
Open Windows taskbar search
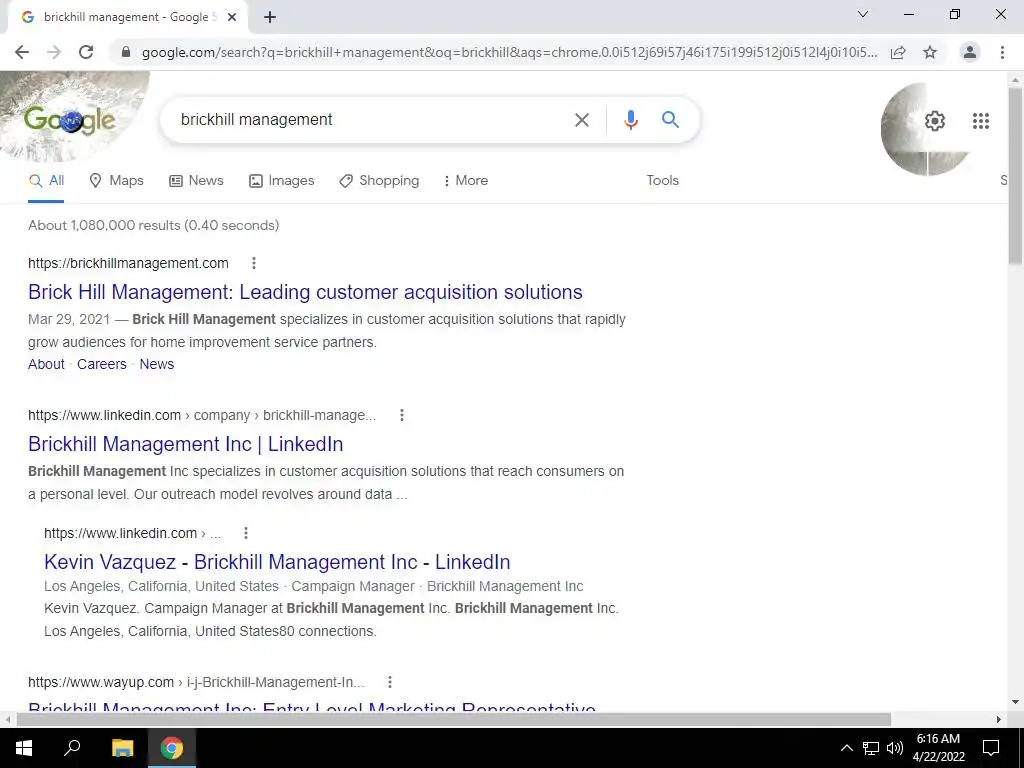point(72,748)
